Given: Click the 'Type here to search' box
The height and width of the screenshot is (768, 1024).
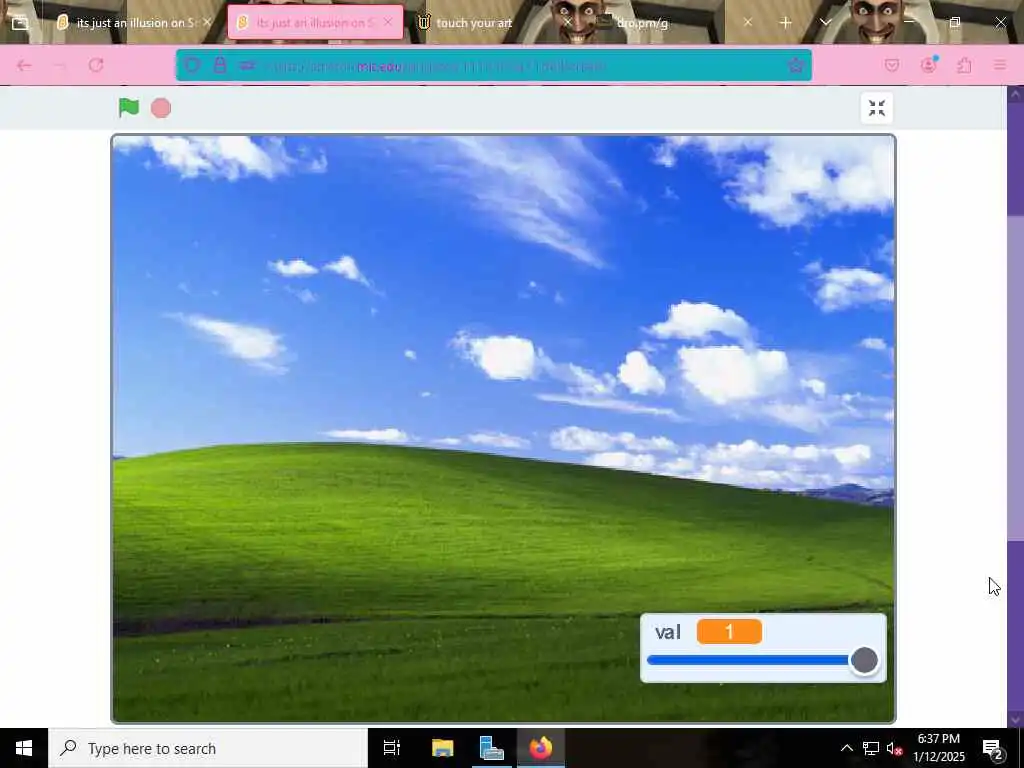Looking at the screenshot, I should 208,748.
